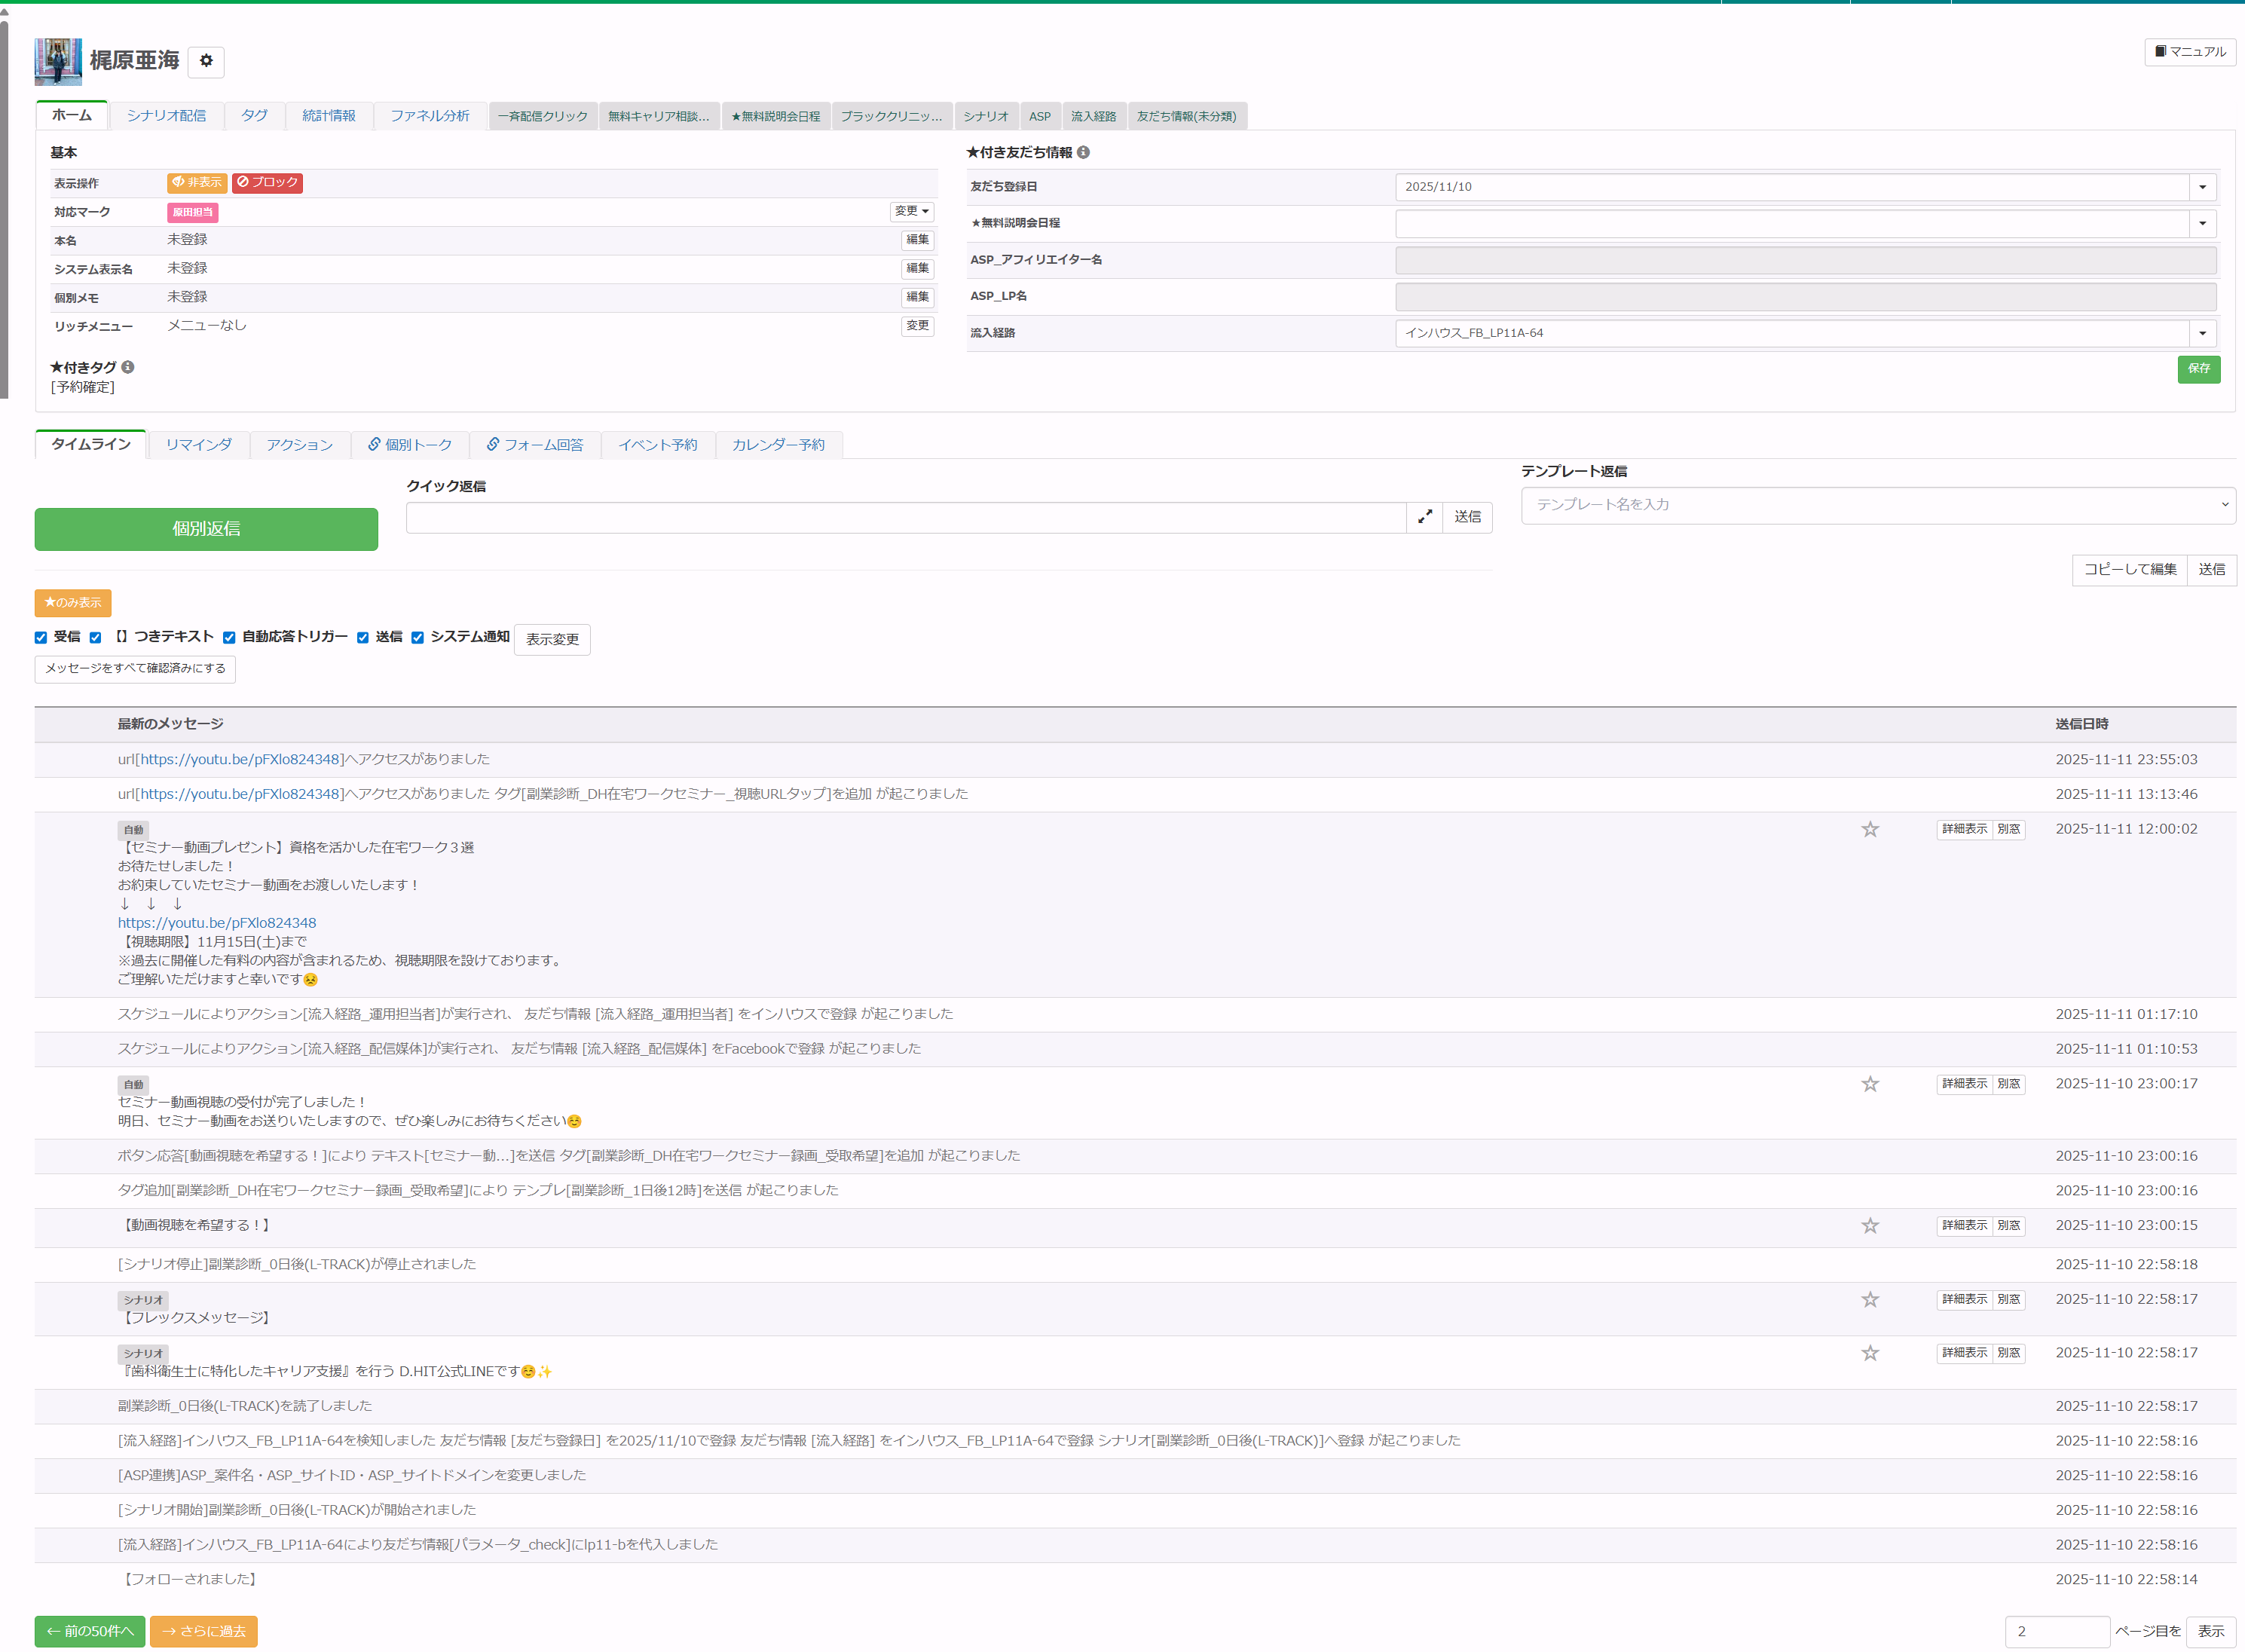Star the 【動画視聴を希望する！】 message
This screenshot has height=1652, width=2245.
[1869, 1225]
